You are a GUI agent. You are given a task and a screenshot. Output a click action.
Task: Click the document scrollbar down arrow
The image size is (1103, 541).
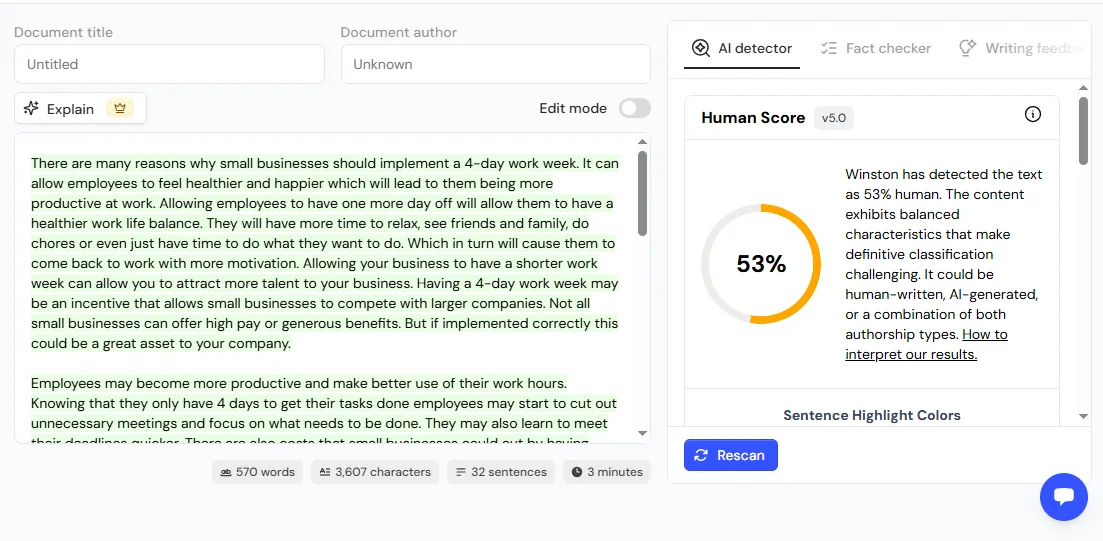click(x=642, y=433)
